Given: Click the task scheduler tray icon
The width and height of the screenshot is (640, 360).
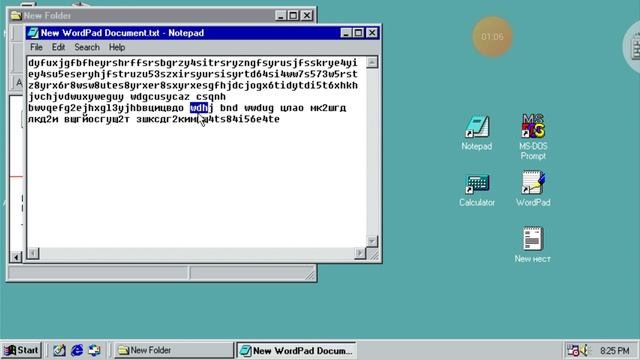Looking at the screenshot, I should [x=573, y=350].
